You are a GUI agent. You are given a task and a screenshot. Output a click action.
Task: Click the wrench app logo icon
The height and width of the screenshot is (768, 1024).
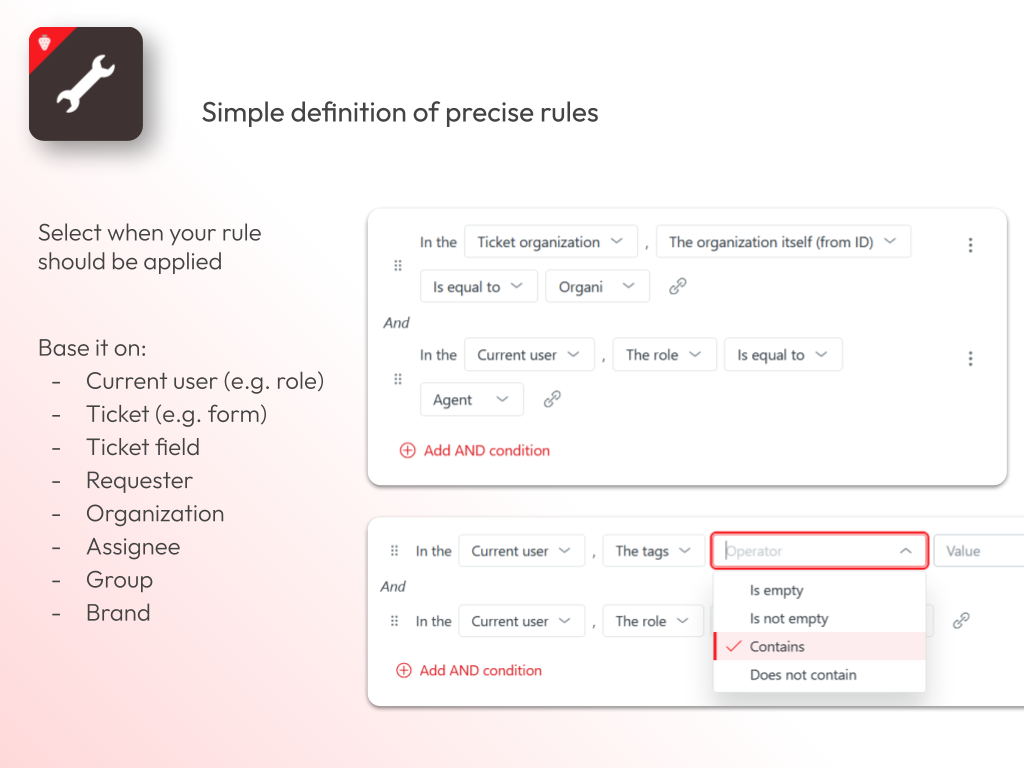[86, 84]
